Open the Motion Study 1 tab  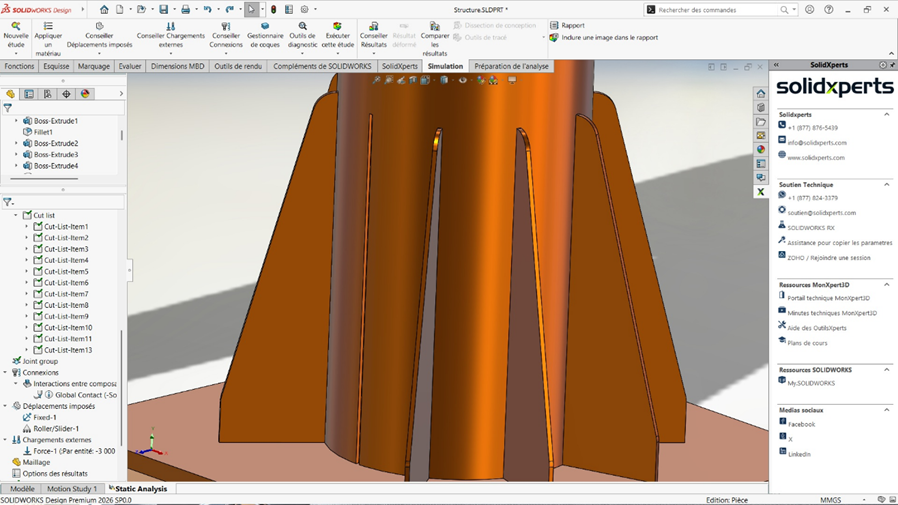pyautogui.click(x=72, y=489)
